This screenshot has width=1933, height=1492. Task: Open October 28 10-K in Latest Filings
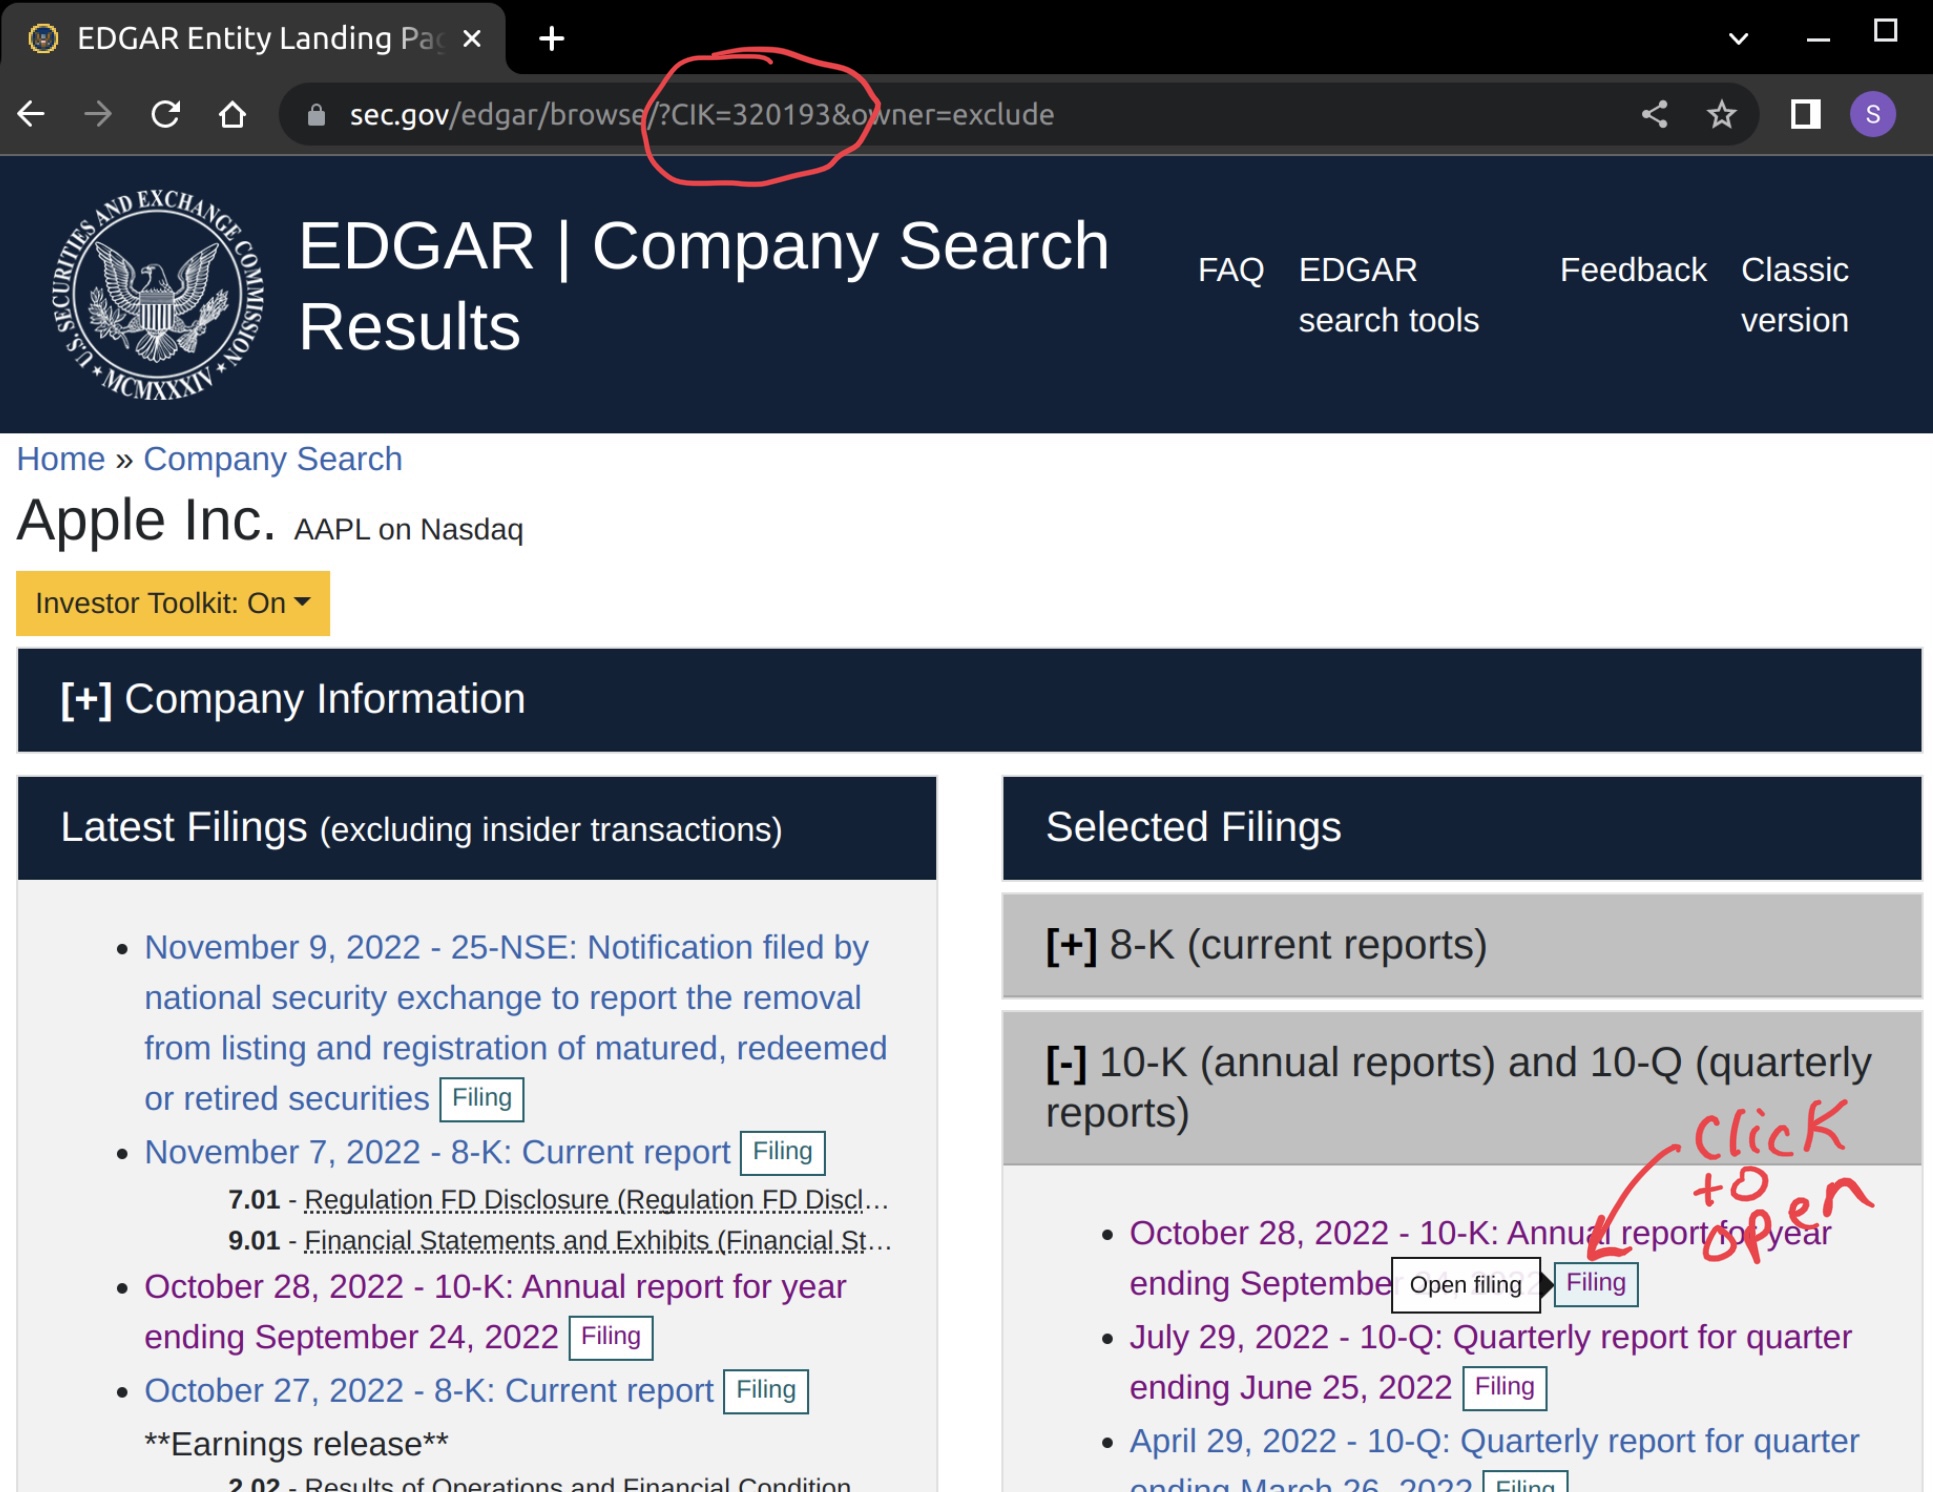pos(495,1311)
